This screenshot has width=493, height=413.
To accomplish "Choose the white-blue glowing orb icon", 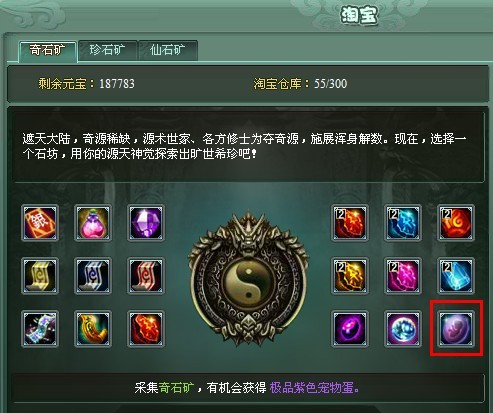I will pos(403,329).
